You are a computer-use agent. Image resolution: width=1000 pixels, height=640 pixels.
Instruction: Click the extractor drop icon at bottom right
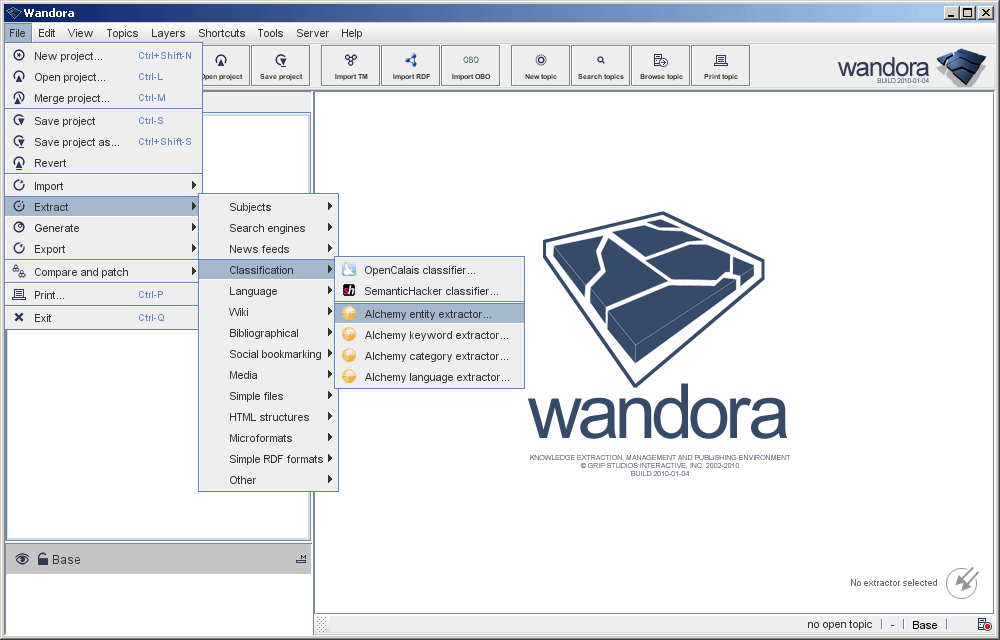click(961, 582)
